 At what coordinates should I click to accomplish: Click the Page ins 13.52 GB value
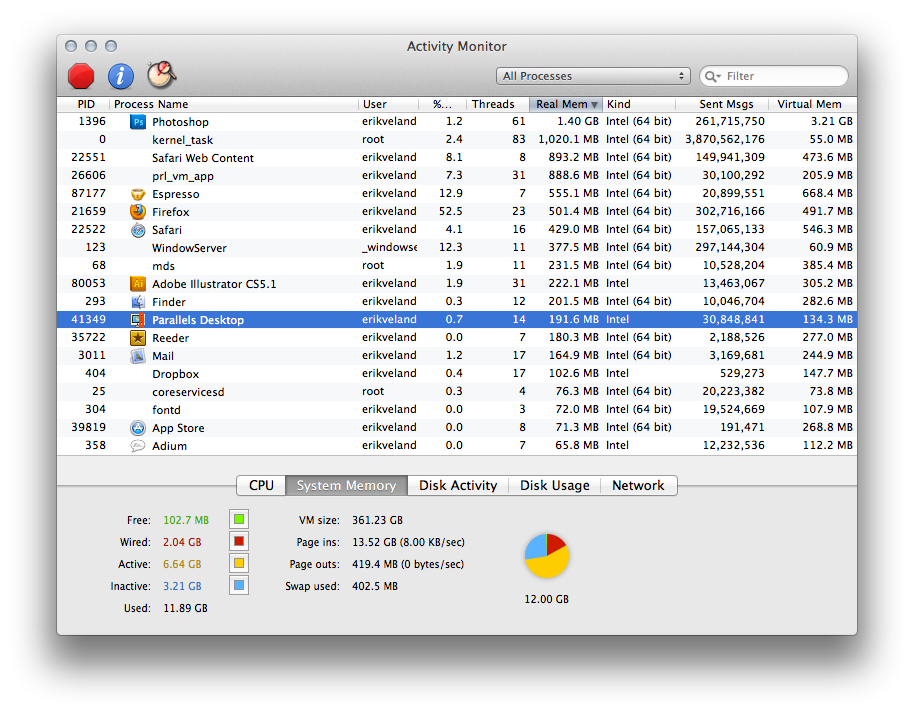click(x=408, y=542)
